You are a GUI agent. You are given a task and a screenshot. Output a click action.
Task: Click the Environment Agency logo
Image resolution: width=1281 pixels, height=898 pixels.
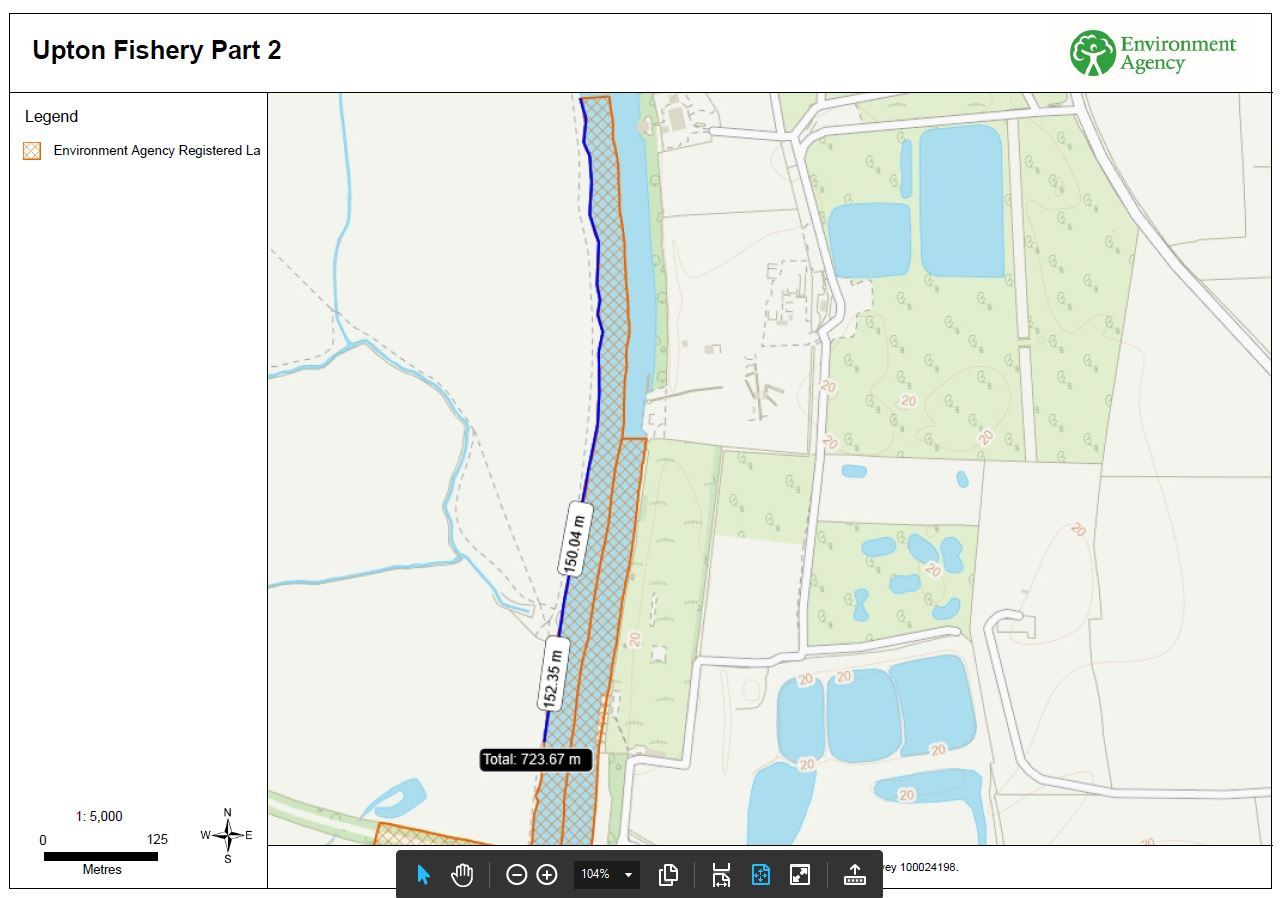coord(1152,53)
